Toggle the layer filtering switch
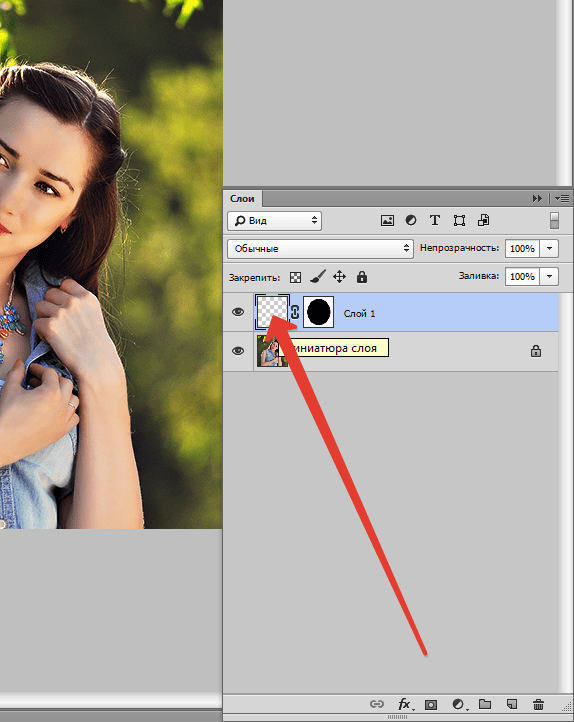 coord(554,221)
